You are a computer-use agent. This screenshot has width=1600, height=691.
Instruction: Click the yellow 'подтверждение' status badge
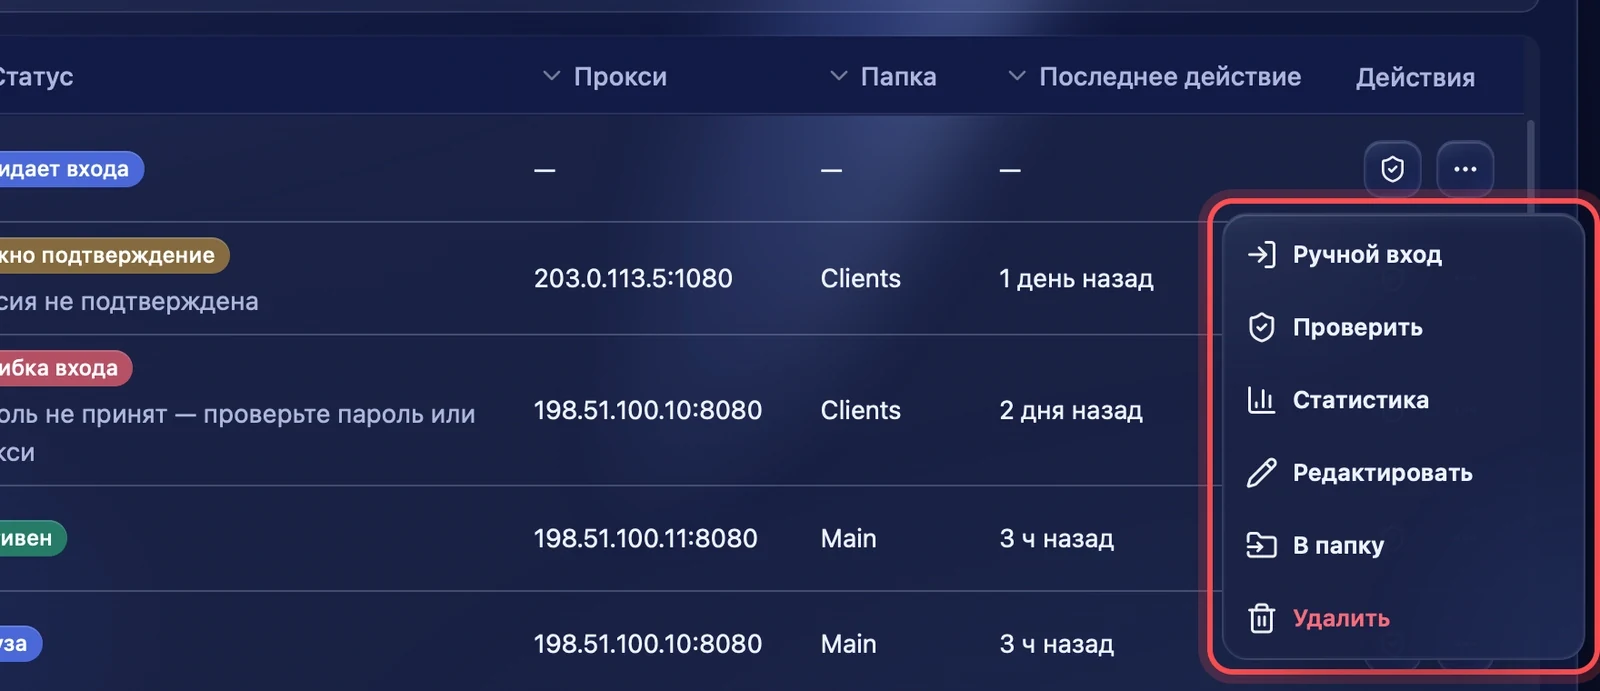tap(113, 255)
